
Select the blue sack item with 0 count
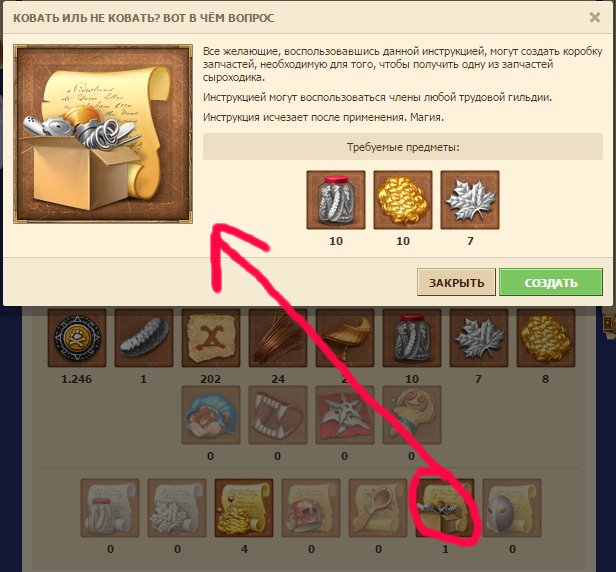(x=211, y=415)
